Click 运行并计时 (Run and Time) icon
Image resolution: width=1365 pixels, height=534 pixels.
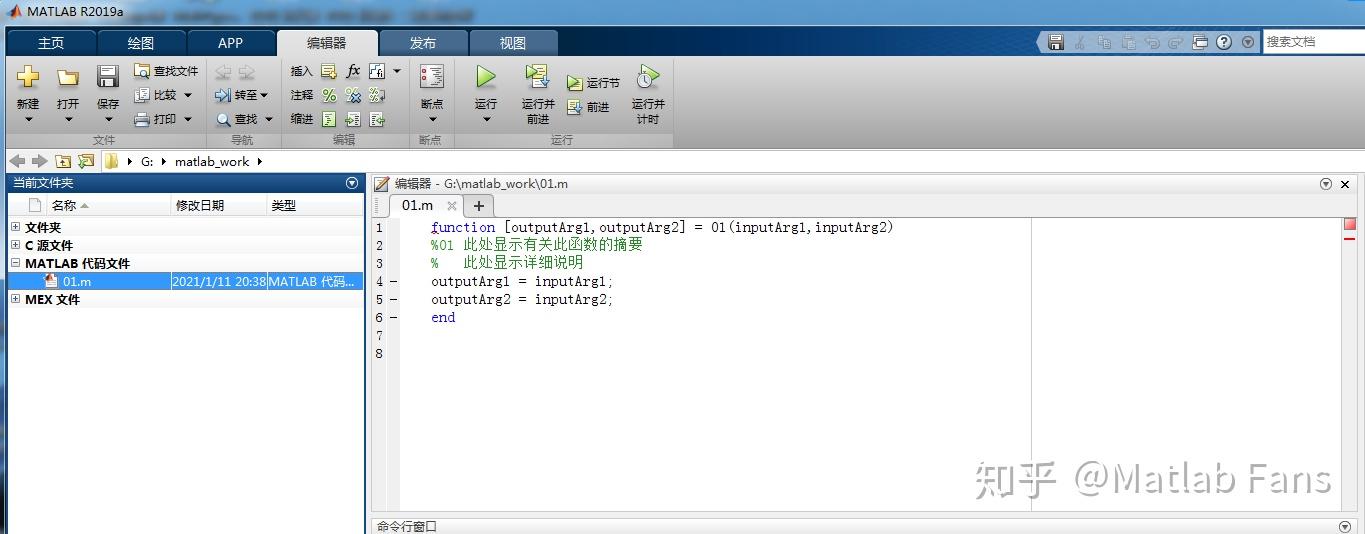click(x=648, y=77)
